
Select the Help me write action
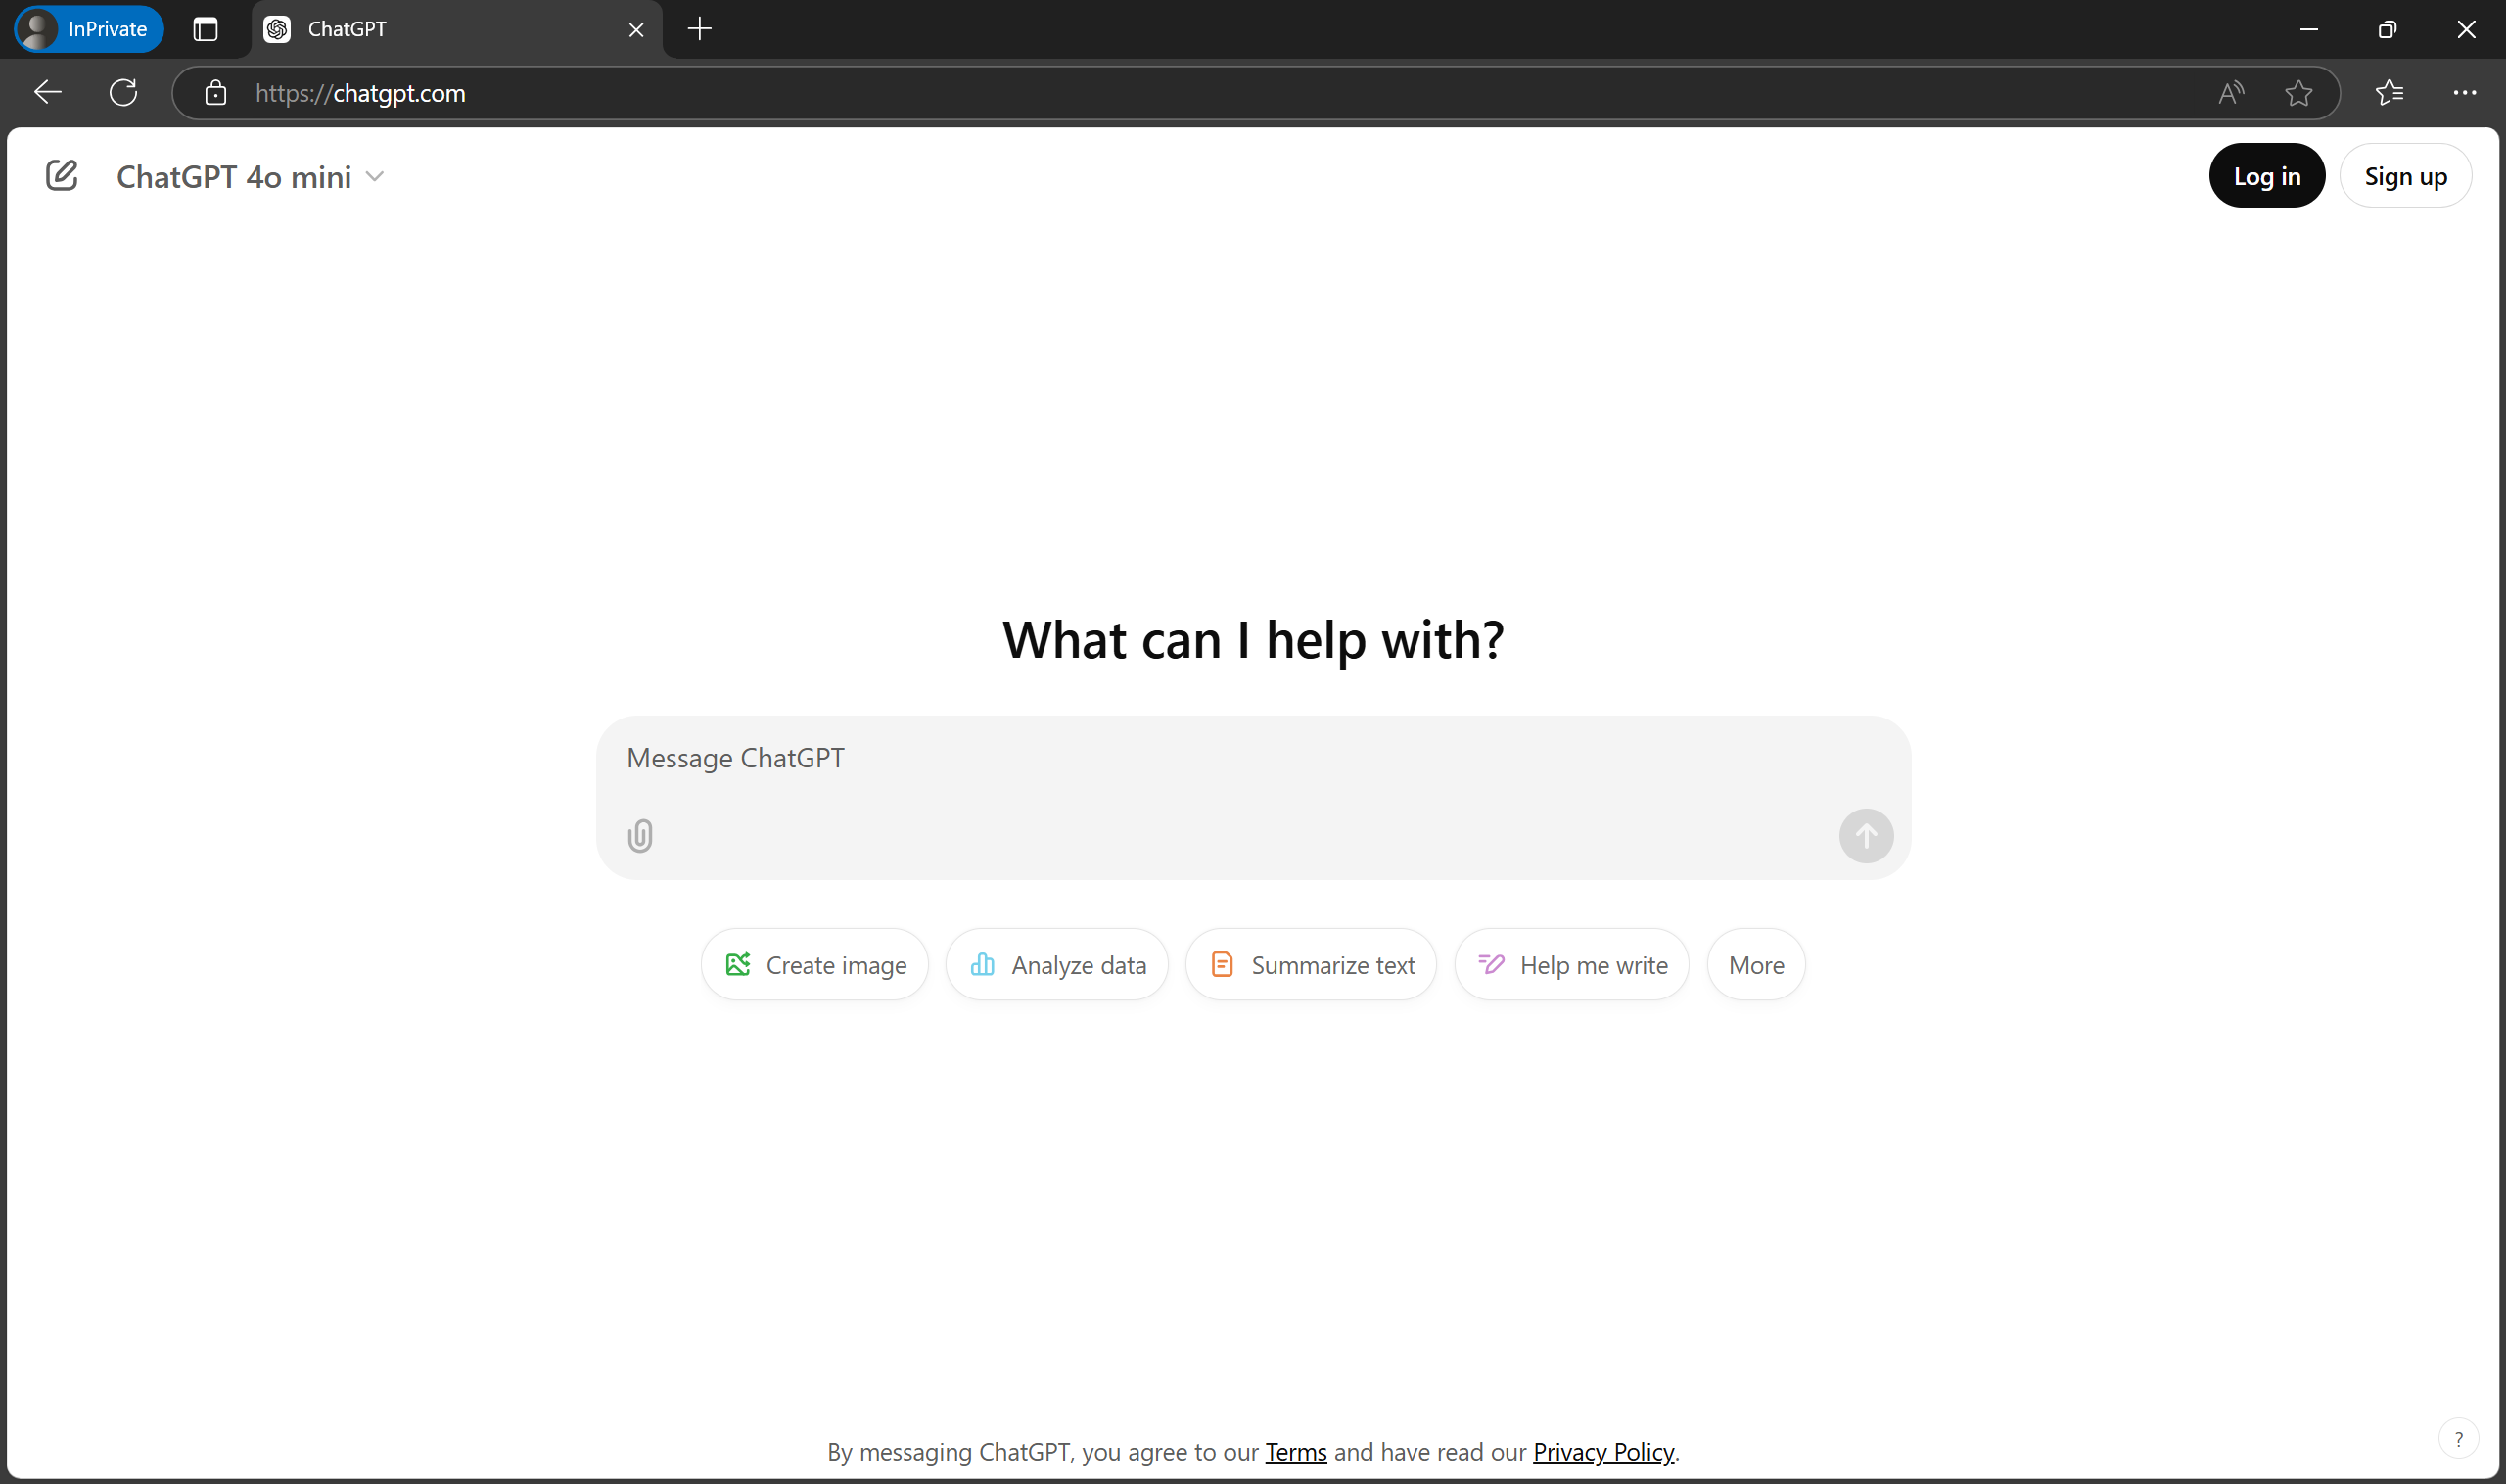point(1570,964)
